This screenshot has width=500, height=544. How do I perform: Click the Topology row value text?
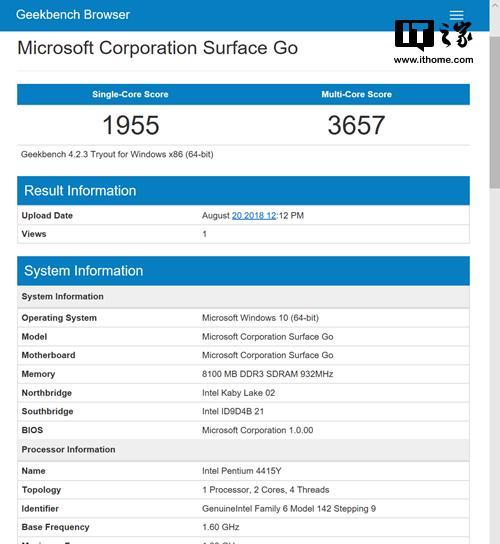tap(265, 490)
